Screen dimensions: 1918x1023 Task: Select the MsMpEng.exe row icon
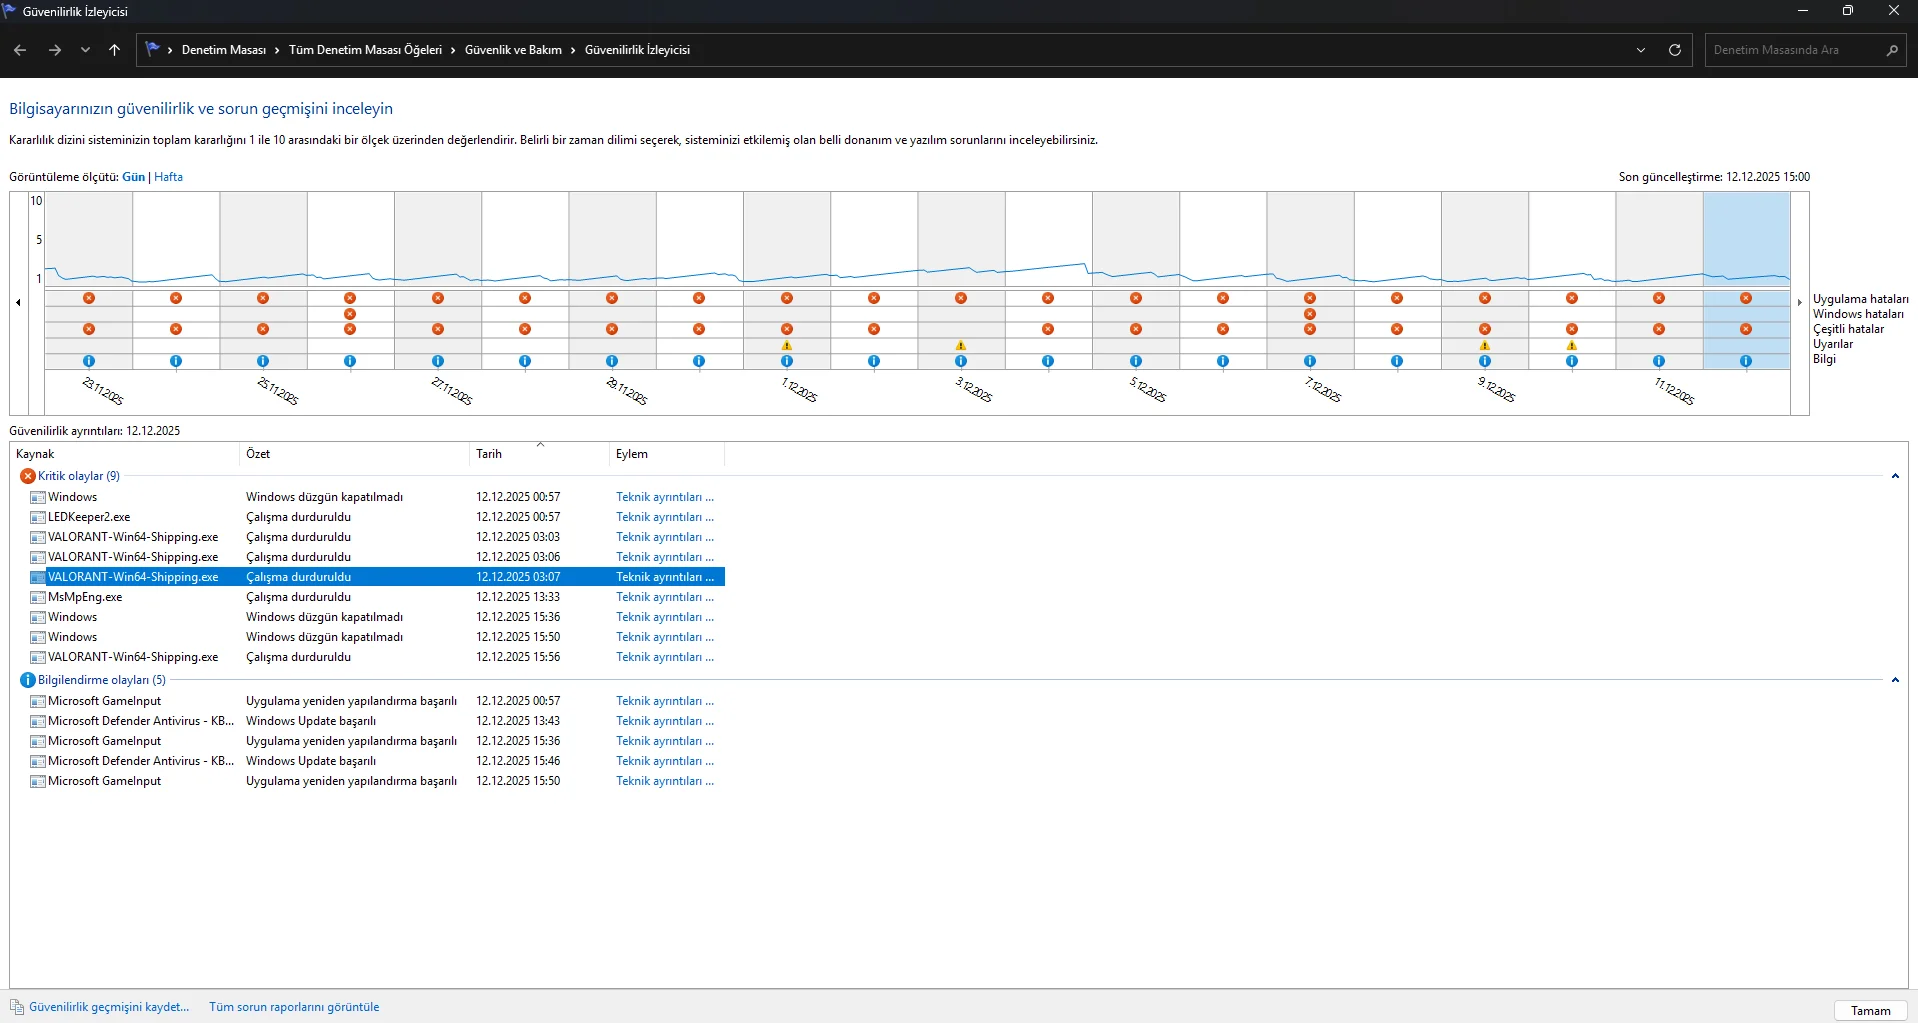pos(38,597)
